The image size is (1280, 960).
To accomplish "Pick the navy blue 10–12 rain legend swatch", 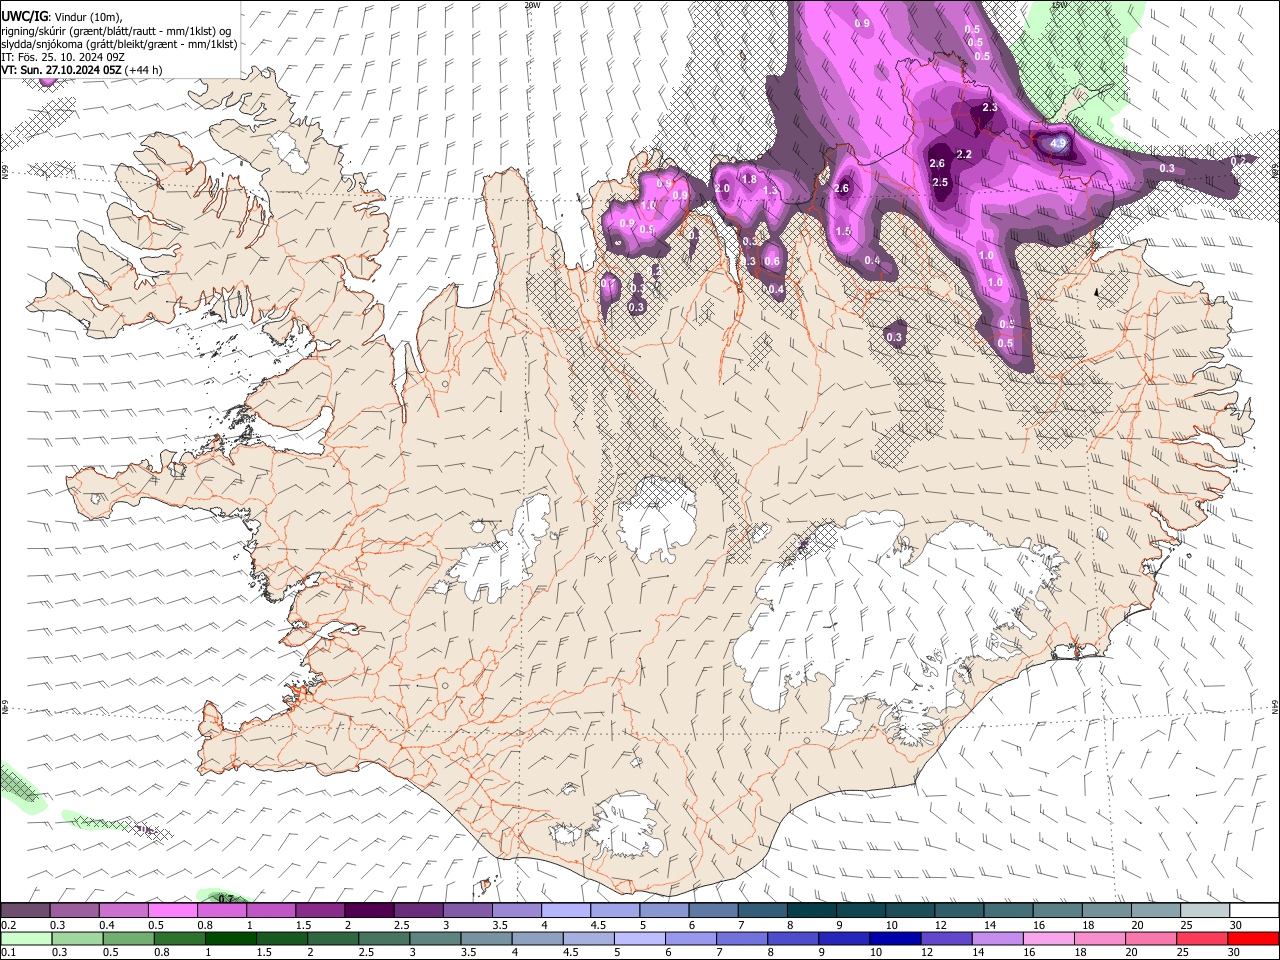I will coord(895,938).
